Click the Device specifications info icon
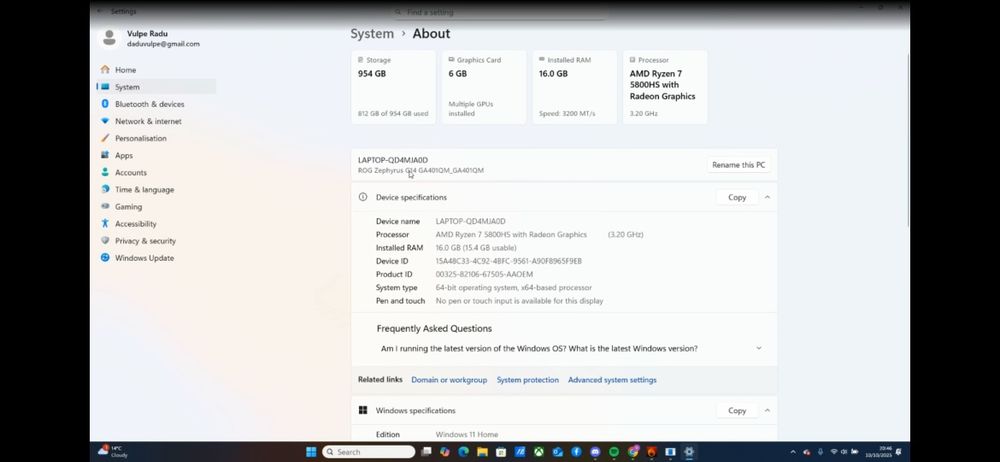Image resolution: width=1000 pixels, height=462 pixels. (x=363, y=197)
